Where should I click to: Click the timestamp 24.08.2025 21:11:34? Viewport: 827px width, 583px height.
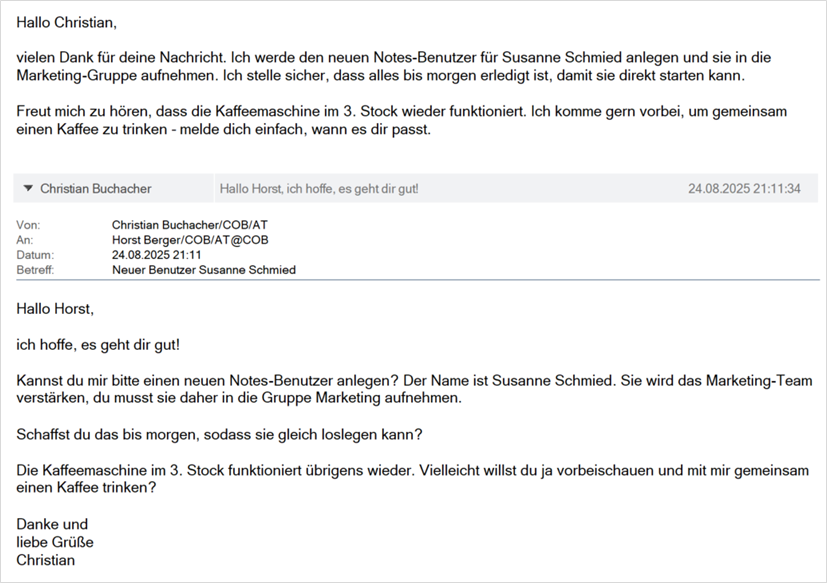point(744,188)
